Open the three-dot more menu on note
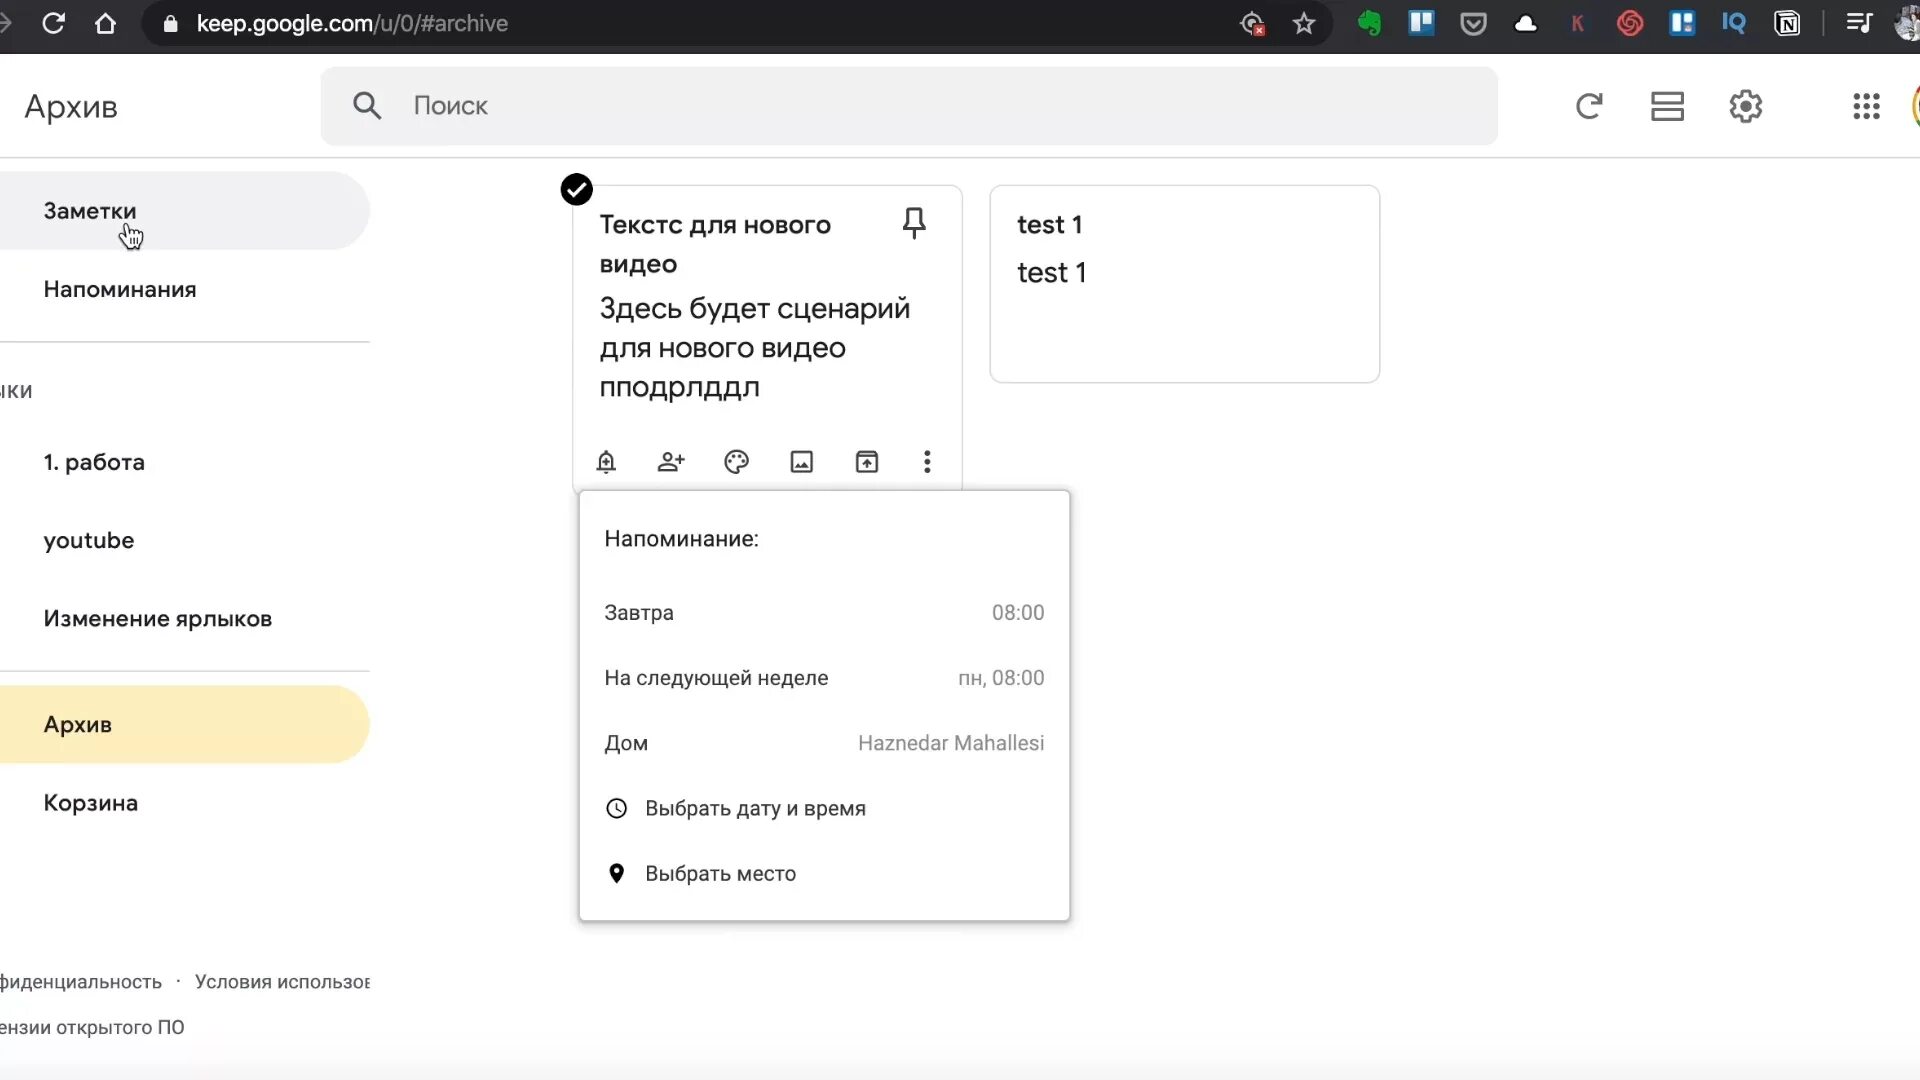This screenshot has width=1920, height=1080. click(927, 462)
